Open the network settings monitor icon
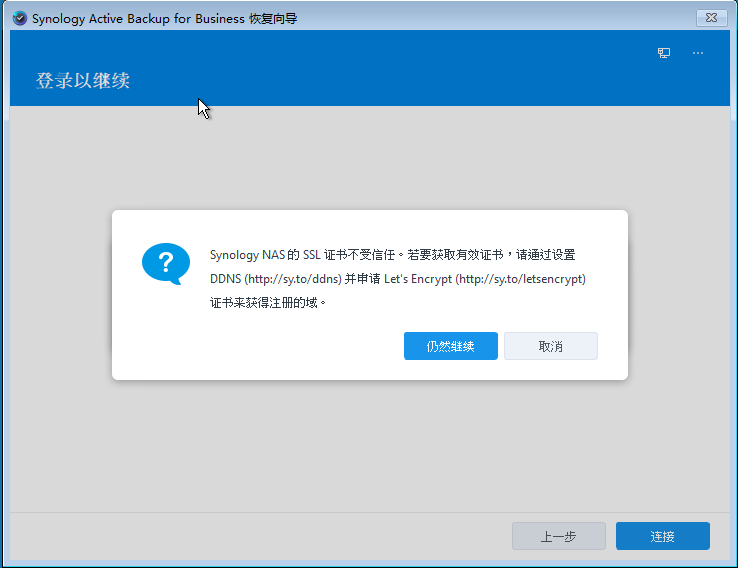Screen dimensions: 738x568 pyautogui.click(x=664, y=53)
